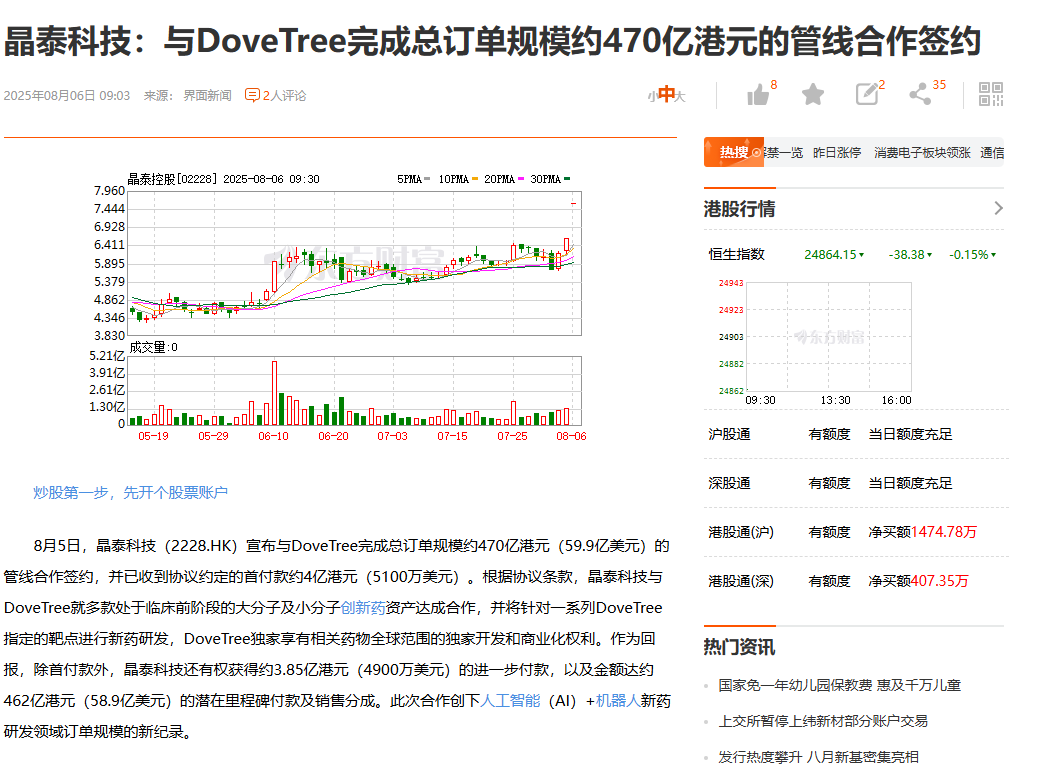This screenshot has height=776, width=1059.
Task: Open link 炒股第一步，先开个股票账户
Action: (x=130, y=492)
